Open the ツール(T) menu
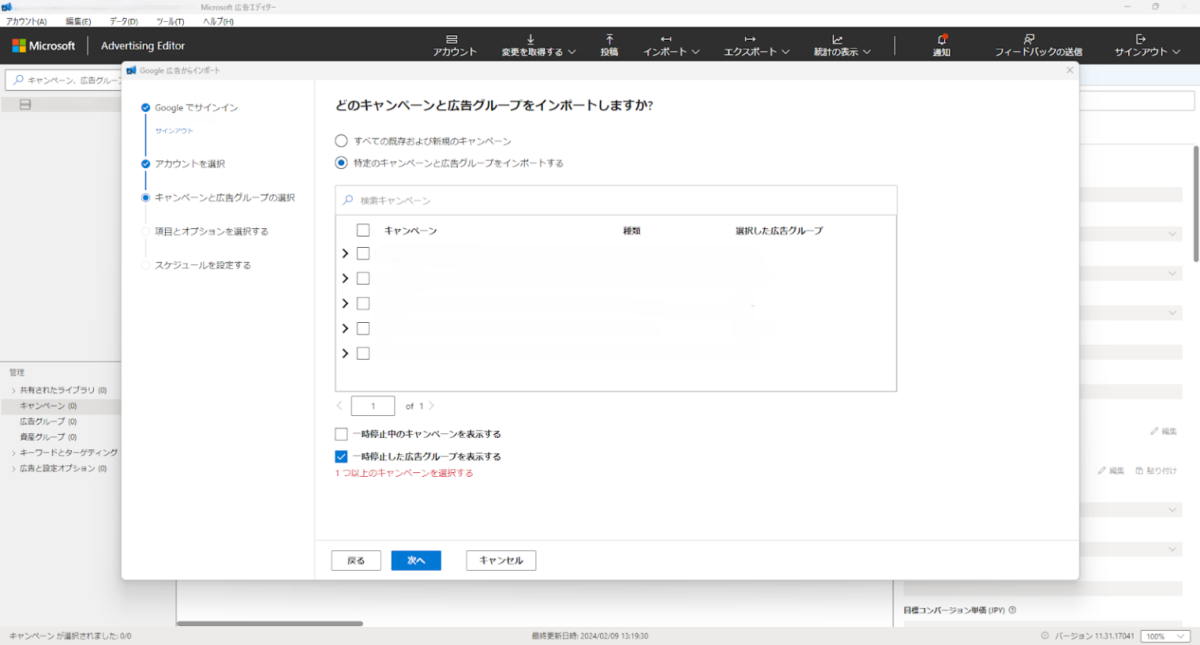The height and width of the screenshot is (645, 1200). tap(170, 21)
